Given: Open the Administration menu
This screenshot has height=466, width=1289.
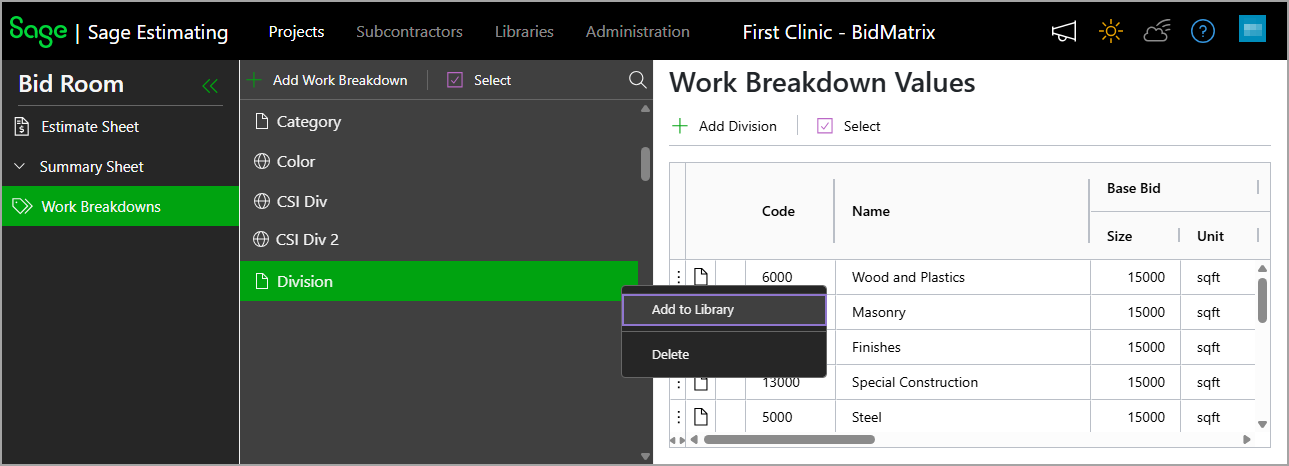Looking at the screenshot, I should (x=638, y=31).
